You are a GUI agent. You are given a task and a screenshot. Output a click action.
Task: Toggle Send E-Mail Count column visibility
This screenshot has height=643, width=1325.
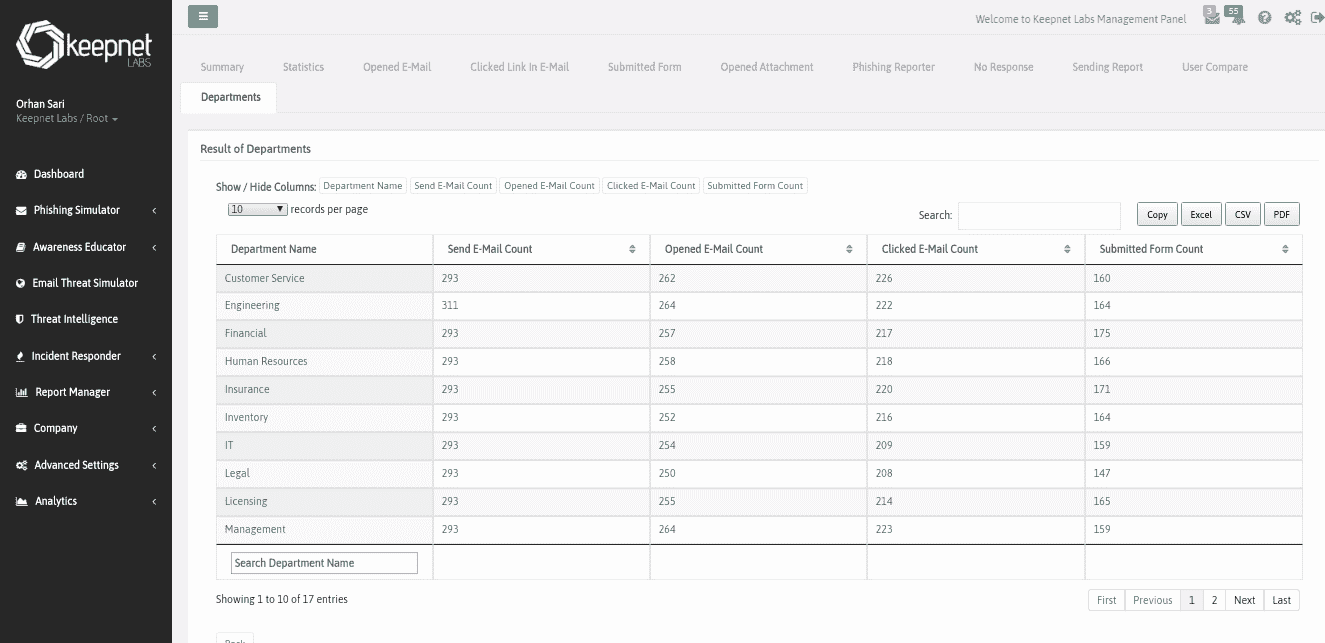[x=453, y=186]
